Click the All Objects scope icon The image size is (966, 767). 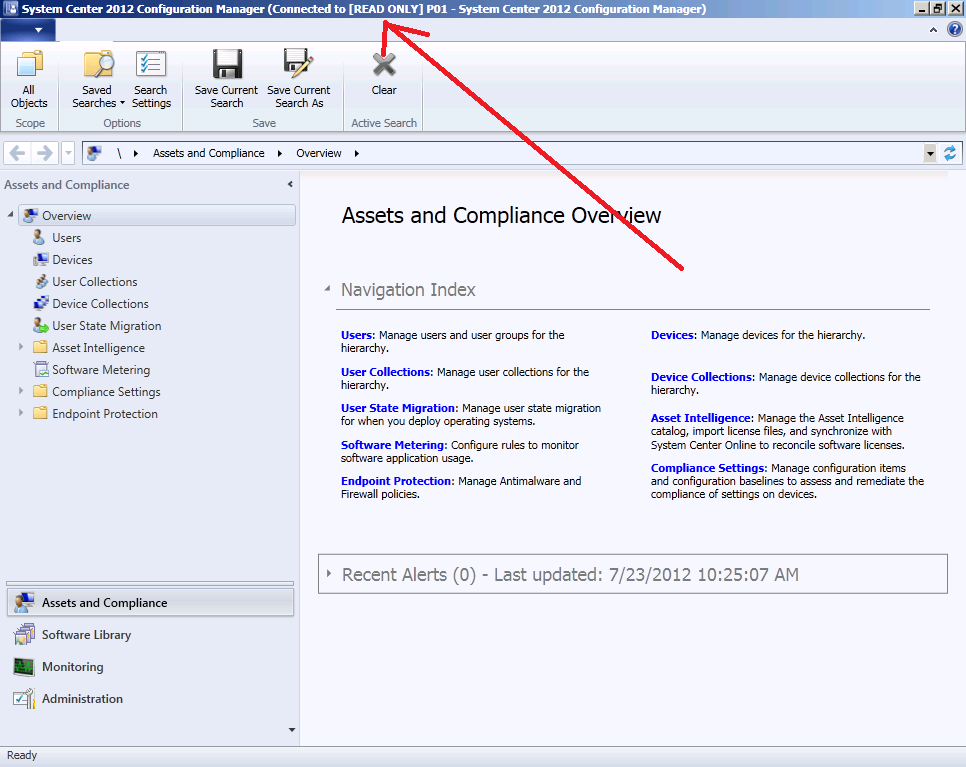click(x=29, y=64)
